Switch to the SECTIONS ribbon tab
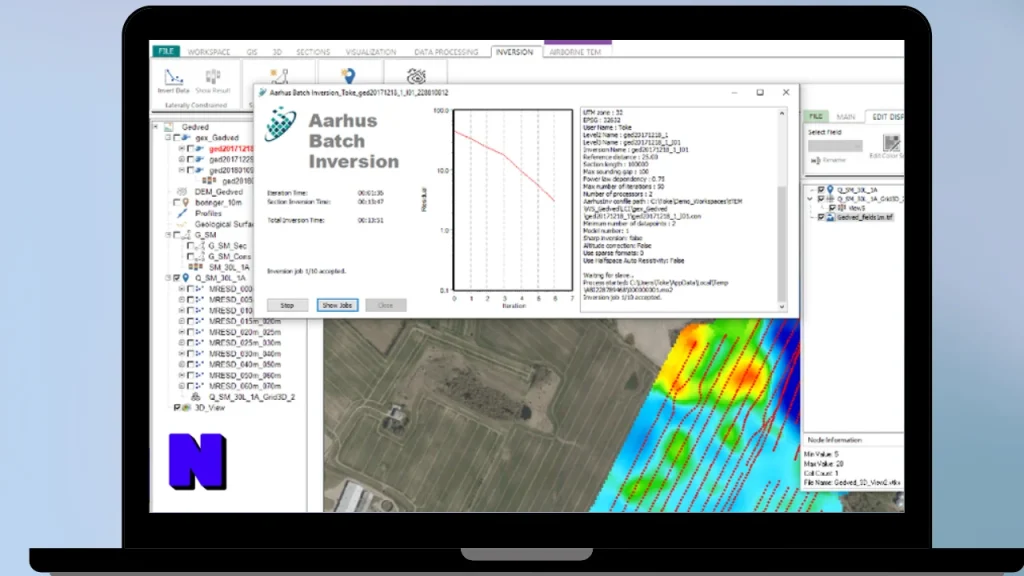The width and height of the screenshot is (1024, 576). [313, 52]
